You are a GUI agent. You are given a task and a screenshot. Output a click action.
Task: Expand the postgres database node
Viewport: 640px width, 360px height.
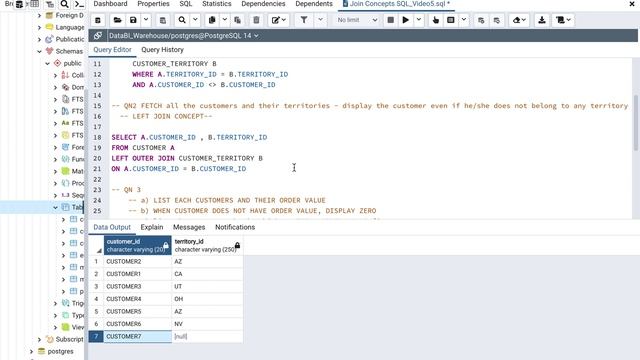pyautogui.click(x=31, y=351)
